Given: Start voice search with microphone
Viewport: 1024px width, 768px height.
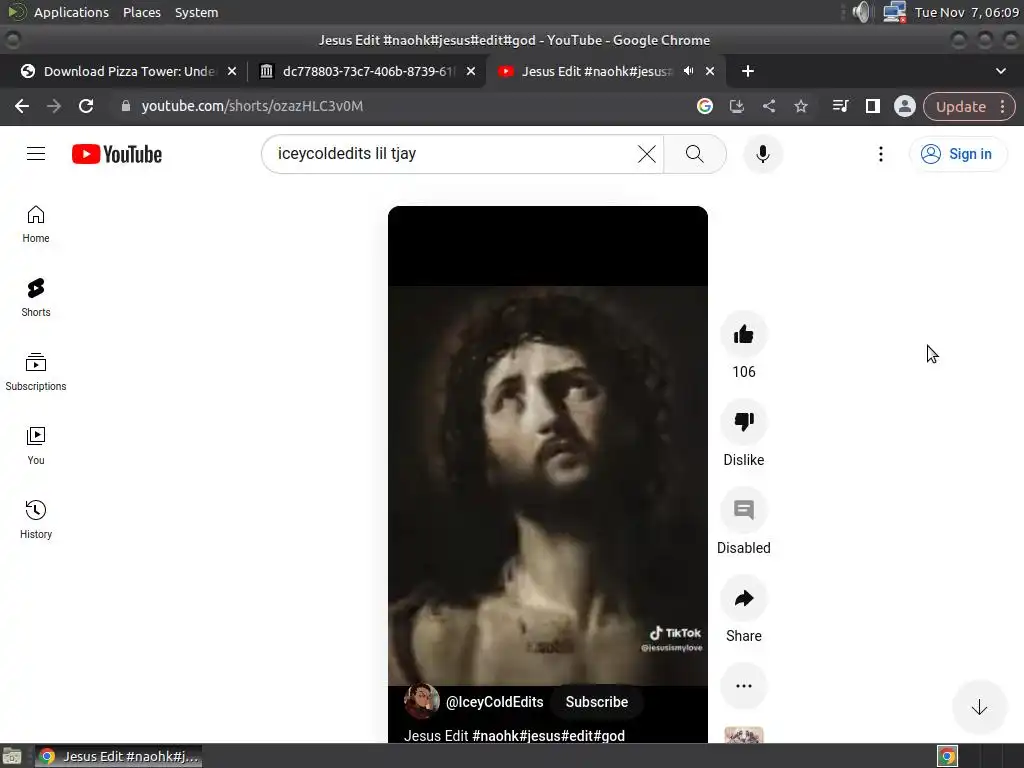Looking at the screenshot, I should point(763,154).
